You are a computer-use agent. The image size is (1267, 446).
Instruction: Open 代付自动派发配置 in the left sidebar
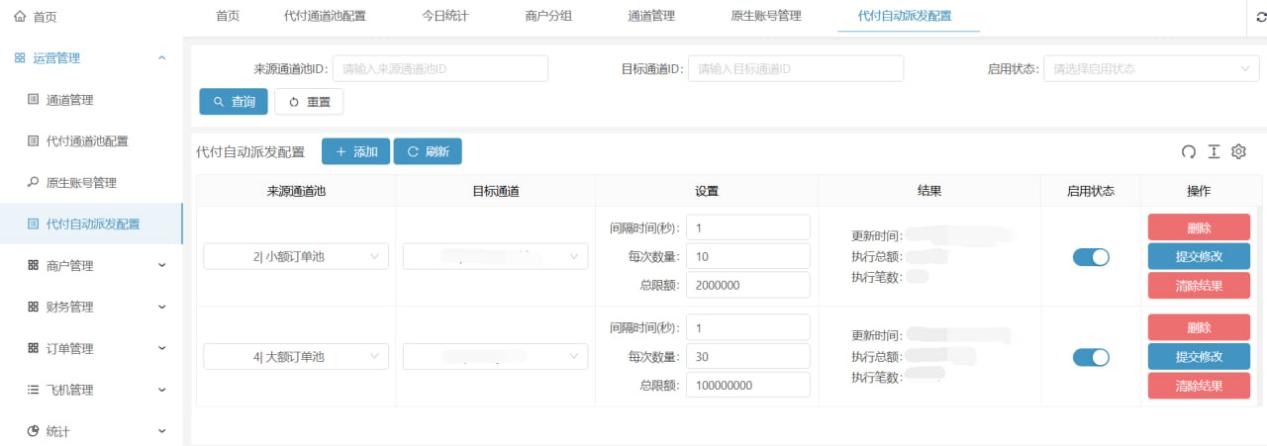click(91, 224)
